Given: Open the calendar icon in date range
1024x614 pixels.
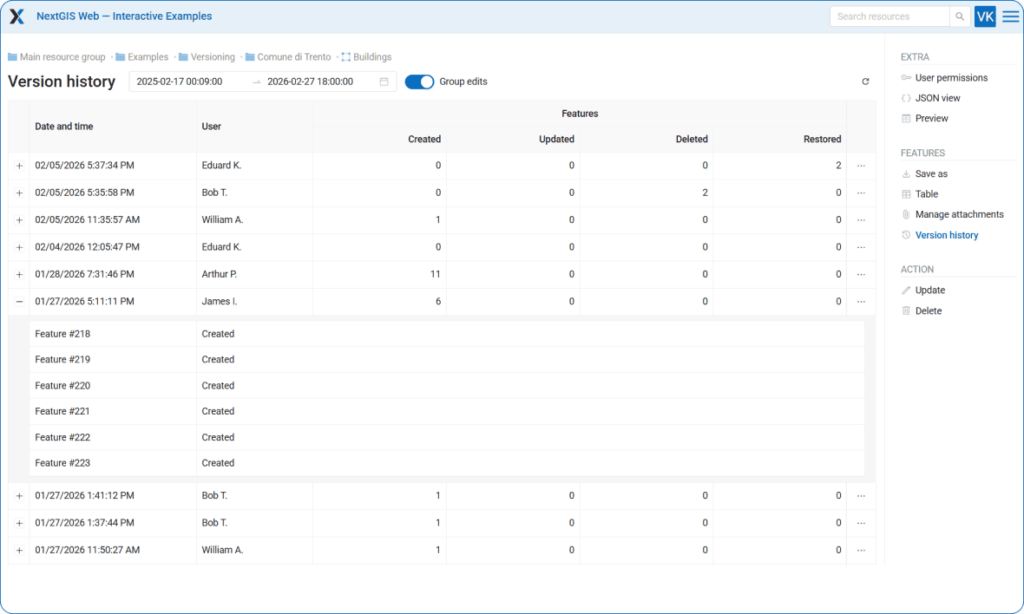Looking at the screenshot, I should (384, 82).
